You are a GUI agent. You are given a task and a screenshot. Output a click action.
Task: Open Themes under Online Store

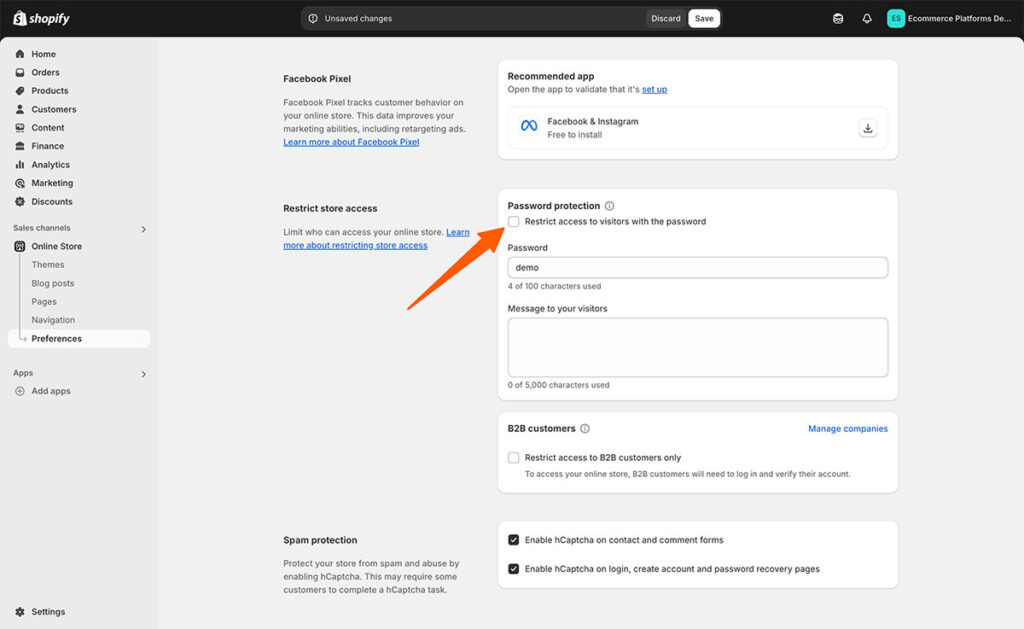click(x=48, y=265)
